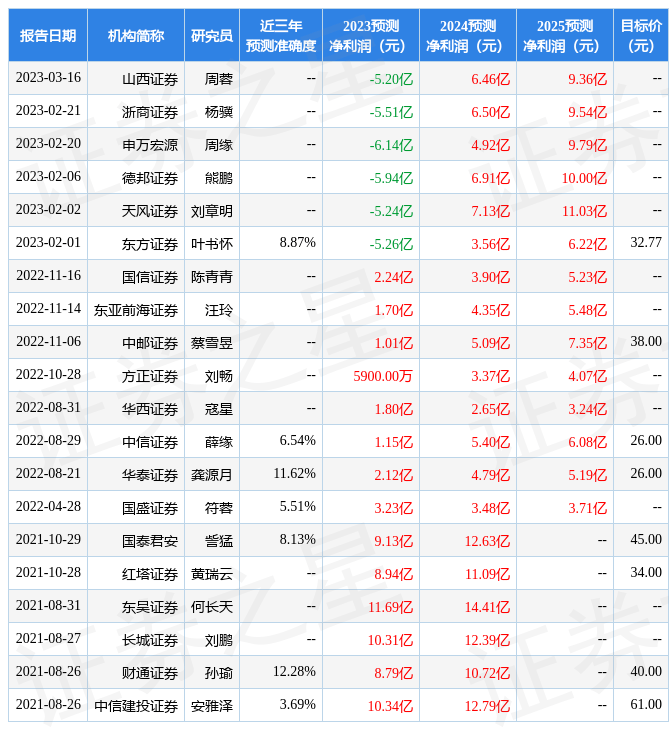
Task: Click the 8.87% accuracy value
Action: click(x=297, y=243)
